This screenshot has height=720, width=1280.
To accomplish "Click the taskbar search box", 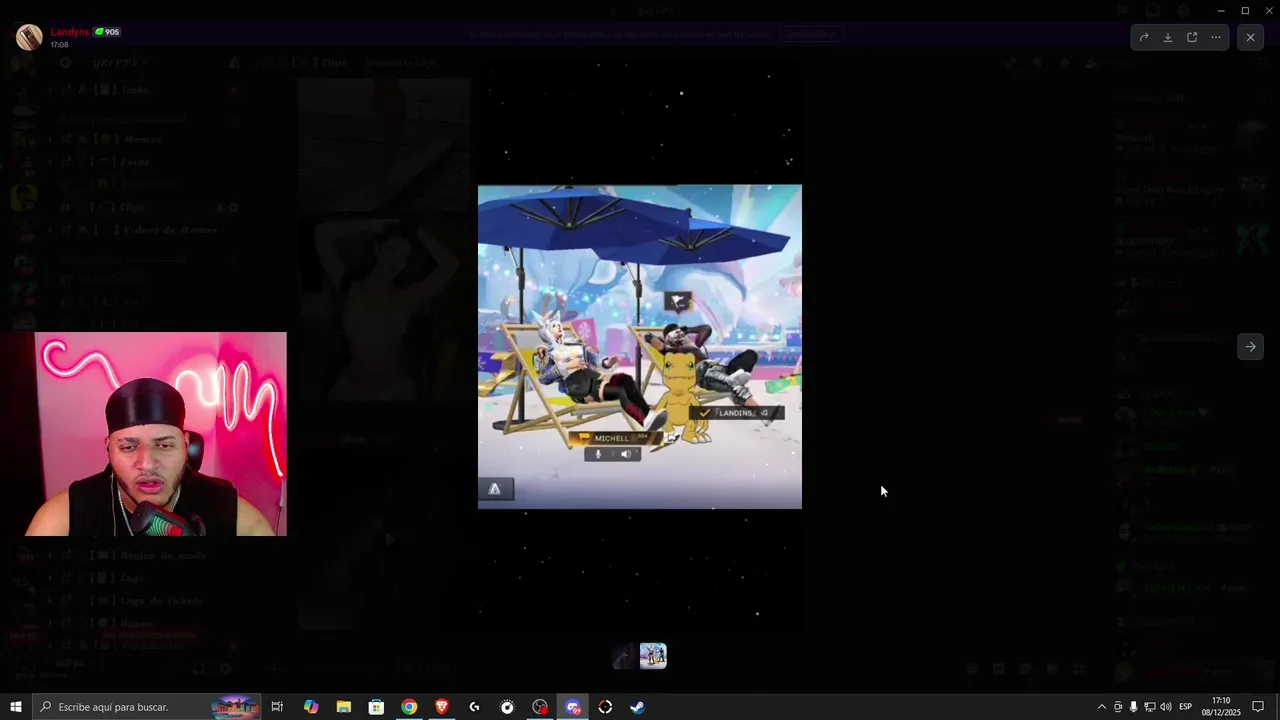I will [147, 707].
